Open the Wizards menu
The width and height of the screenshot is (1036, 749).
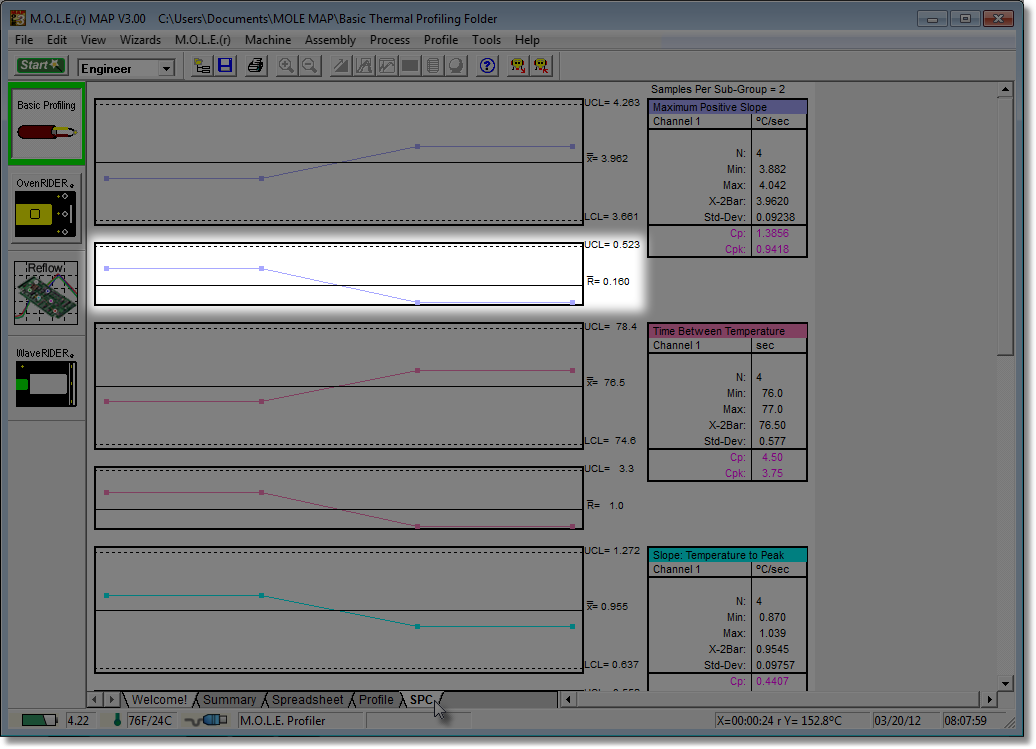140,40
